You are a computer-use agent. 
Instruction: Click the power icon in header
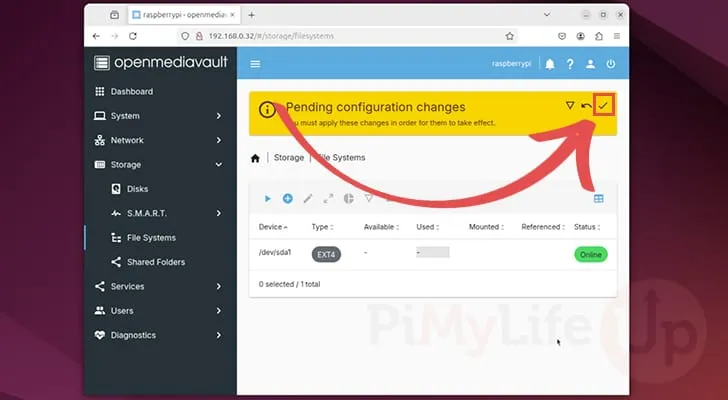click(611, 64)
